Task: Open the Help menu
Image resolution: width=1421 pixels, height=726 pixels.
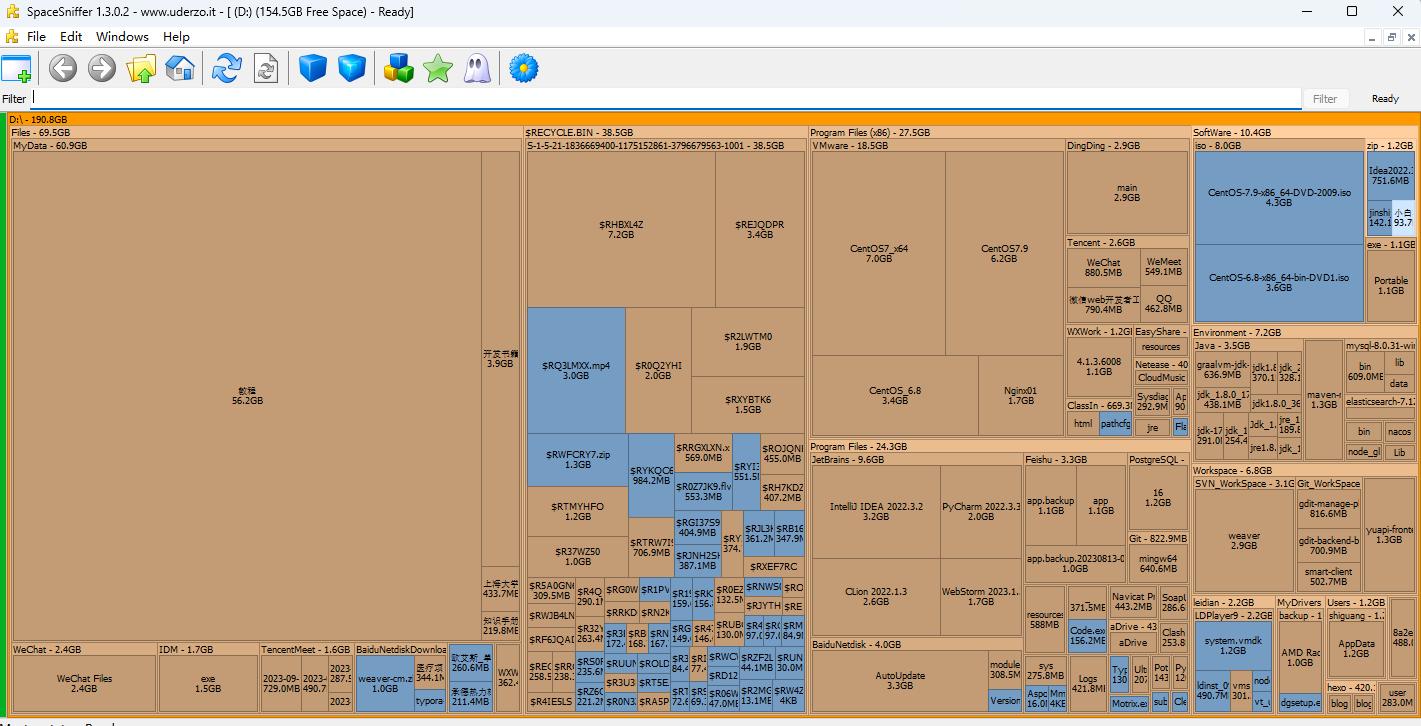Action: (x=176, y=36)
